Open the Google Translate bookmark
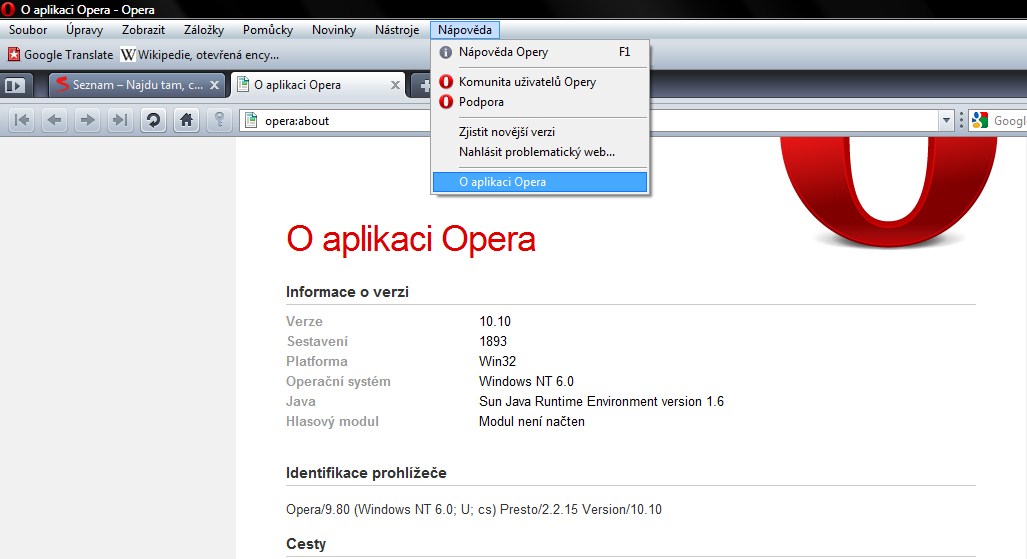 pyautogui.click(x=60, y=55)
